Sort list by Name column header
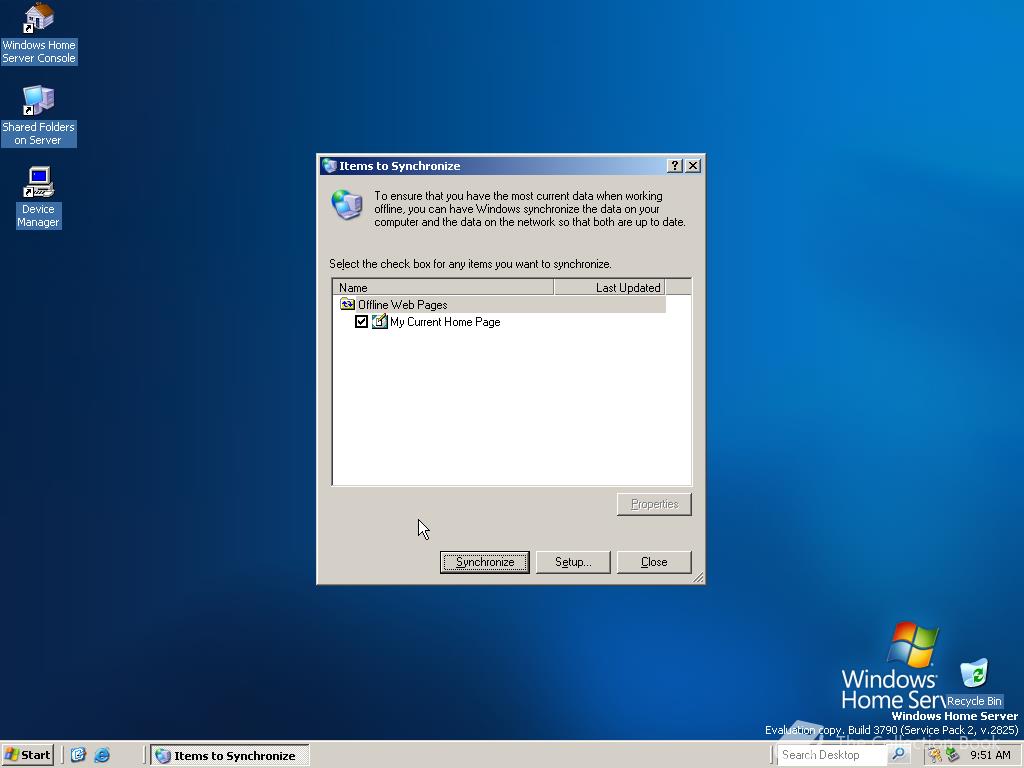The width and height of the screenshot is (1024, 768). pyautogui.click(x=443, y=287)
